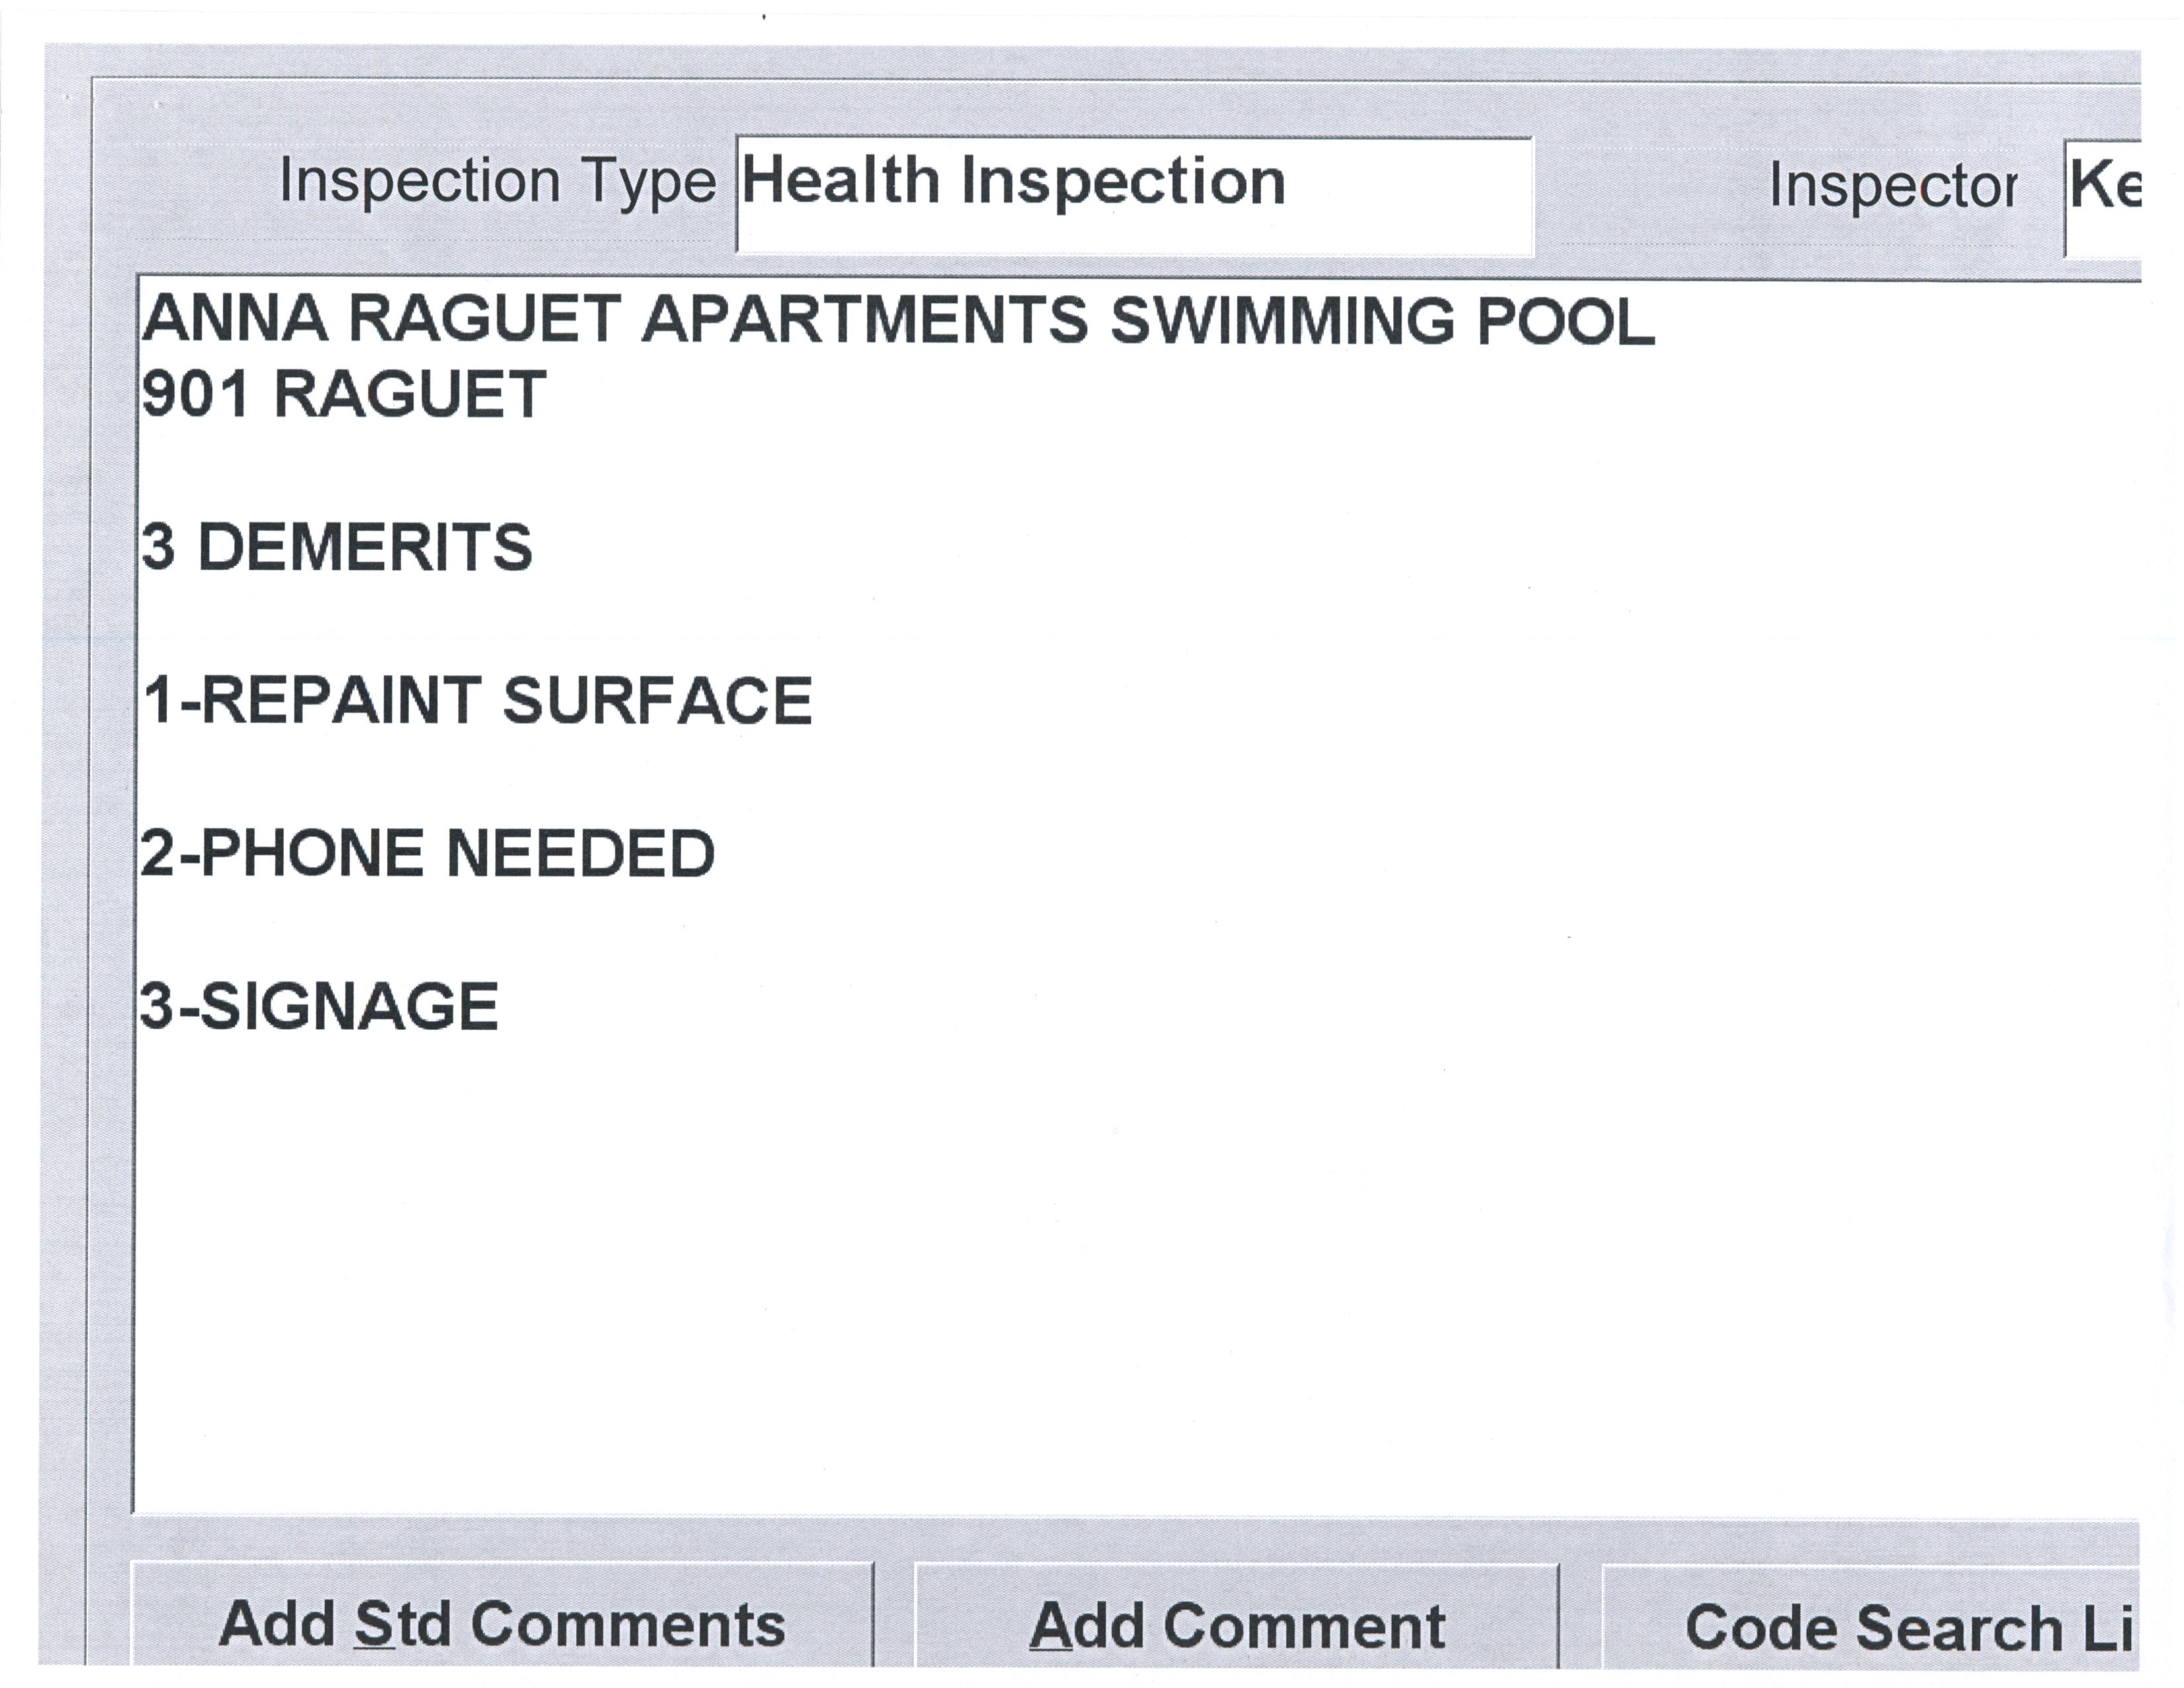Screen dimensions: 2184x1688
Task: Click the 2-PHONE NEEDED comment line
Action: point(428,854)
